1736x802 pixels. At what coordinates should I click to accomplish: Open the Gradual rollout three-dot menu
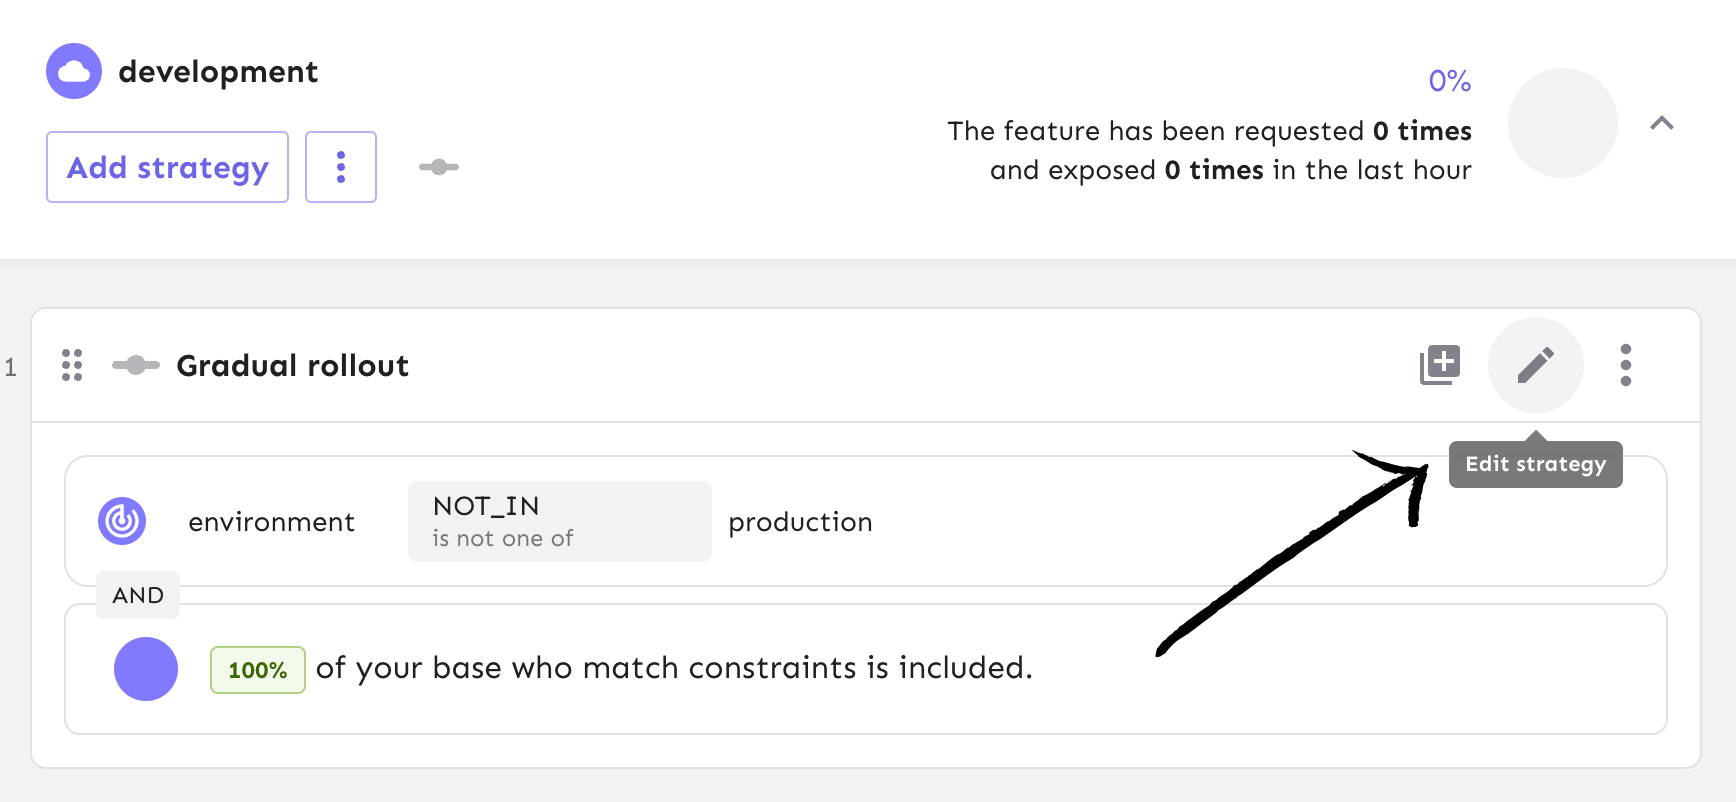[1626, 365]
